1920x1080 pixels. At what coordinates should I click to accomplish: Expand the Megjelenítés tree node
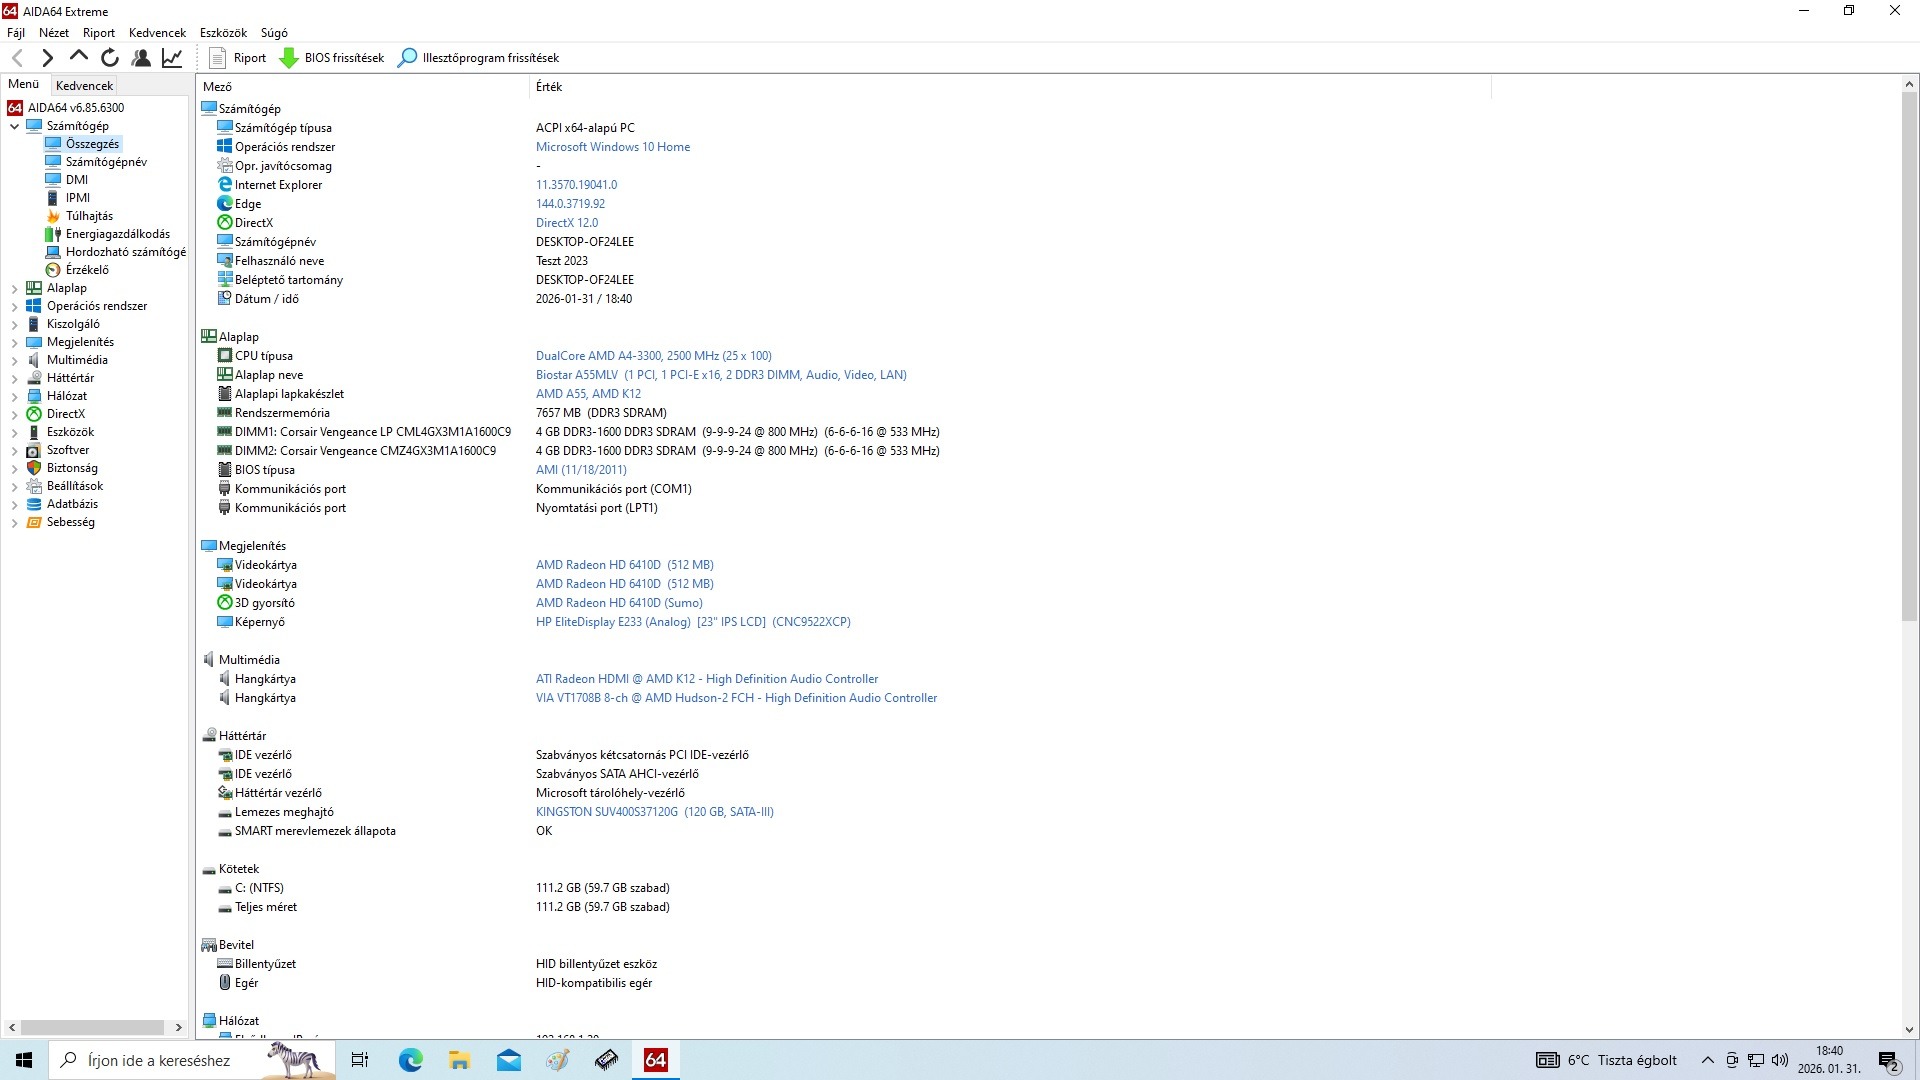click(x=14, y=343)
